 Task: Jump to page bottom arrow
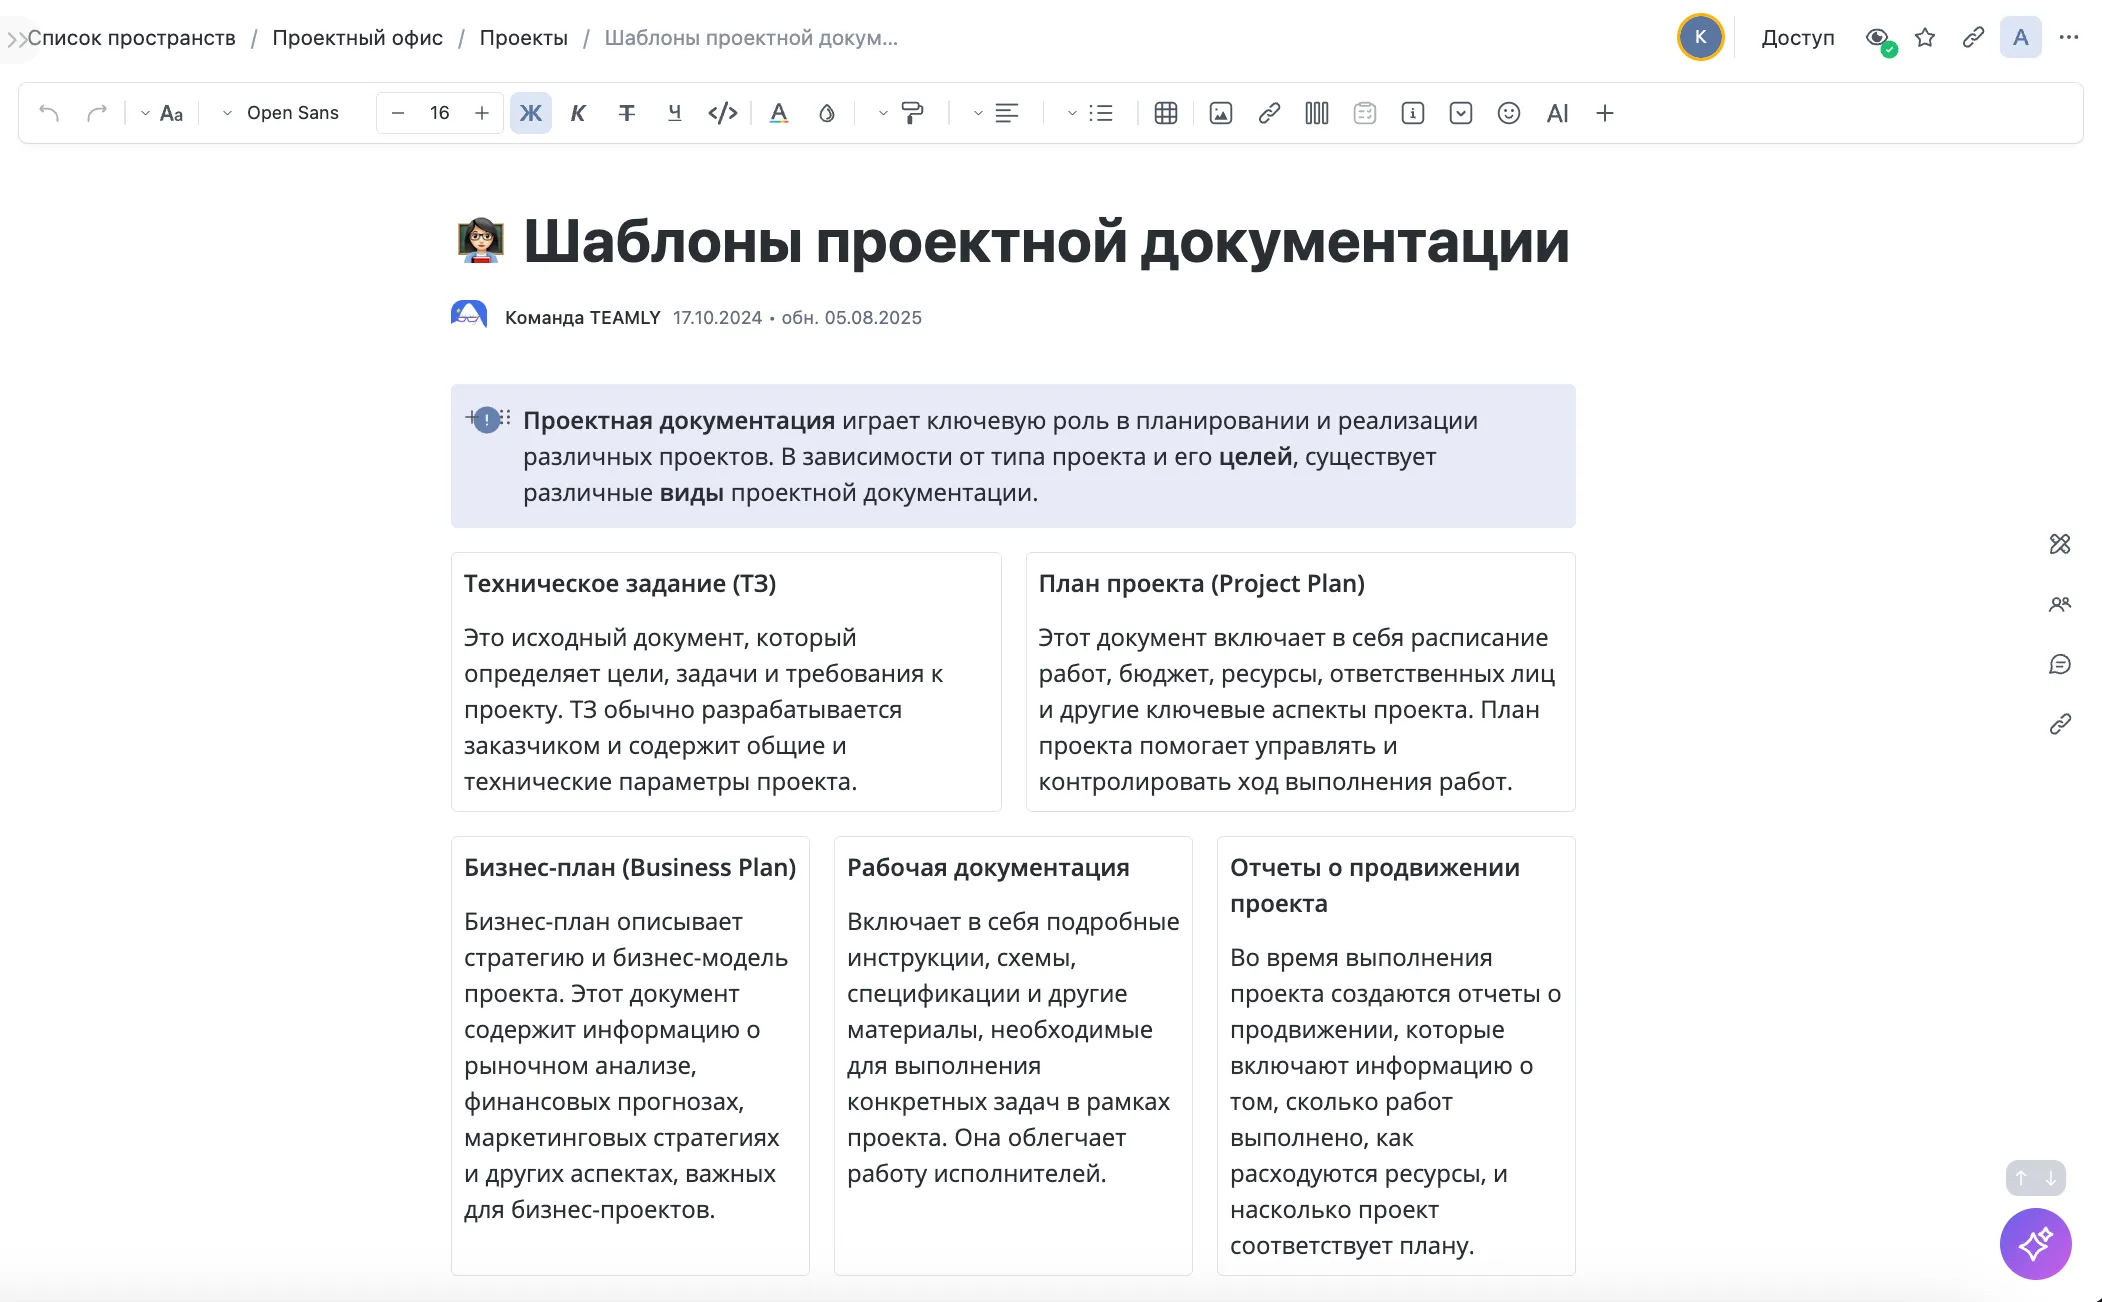pos(2051,1178)
